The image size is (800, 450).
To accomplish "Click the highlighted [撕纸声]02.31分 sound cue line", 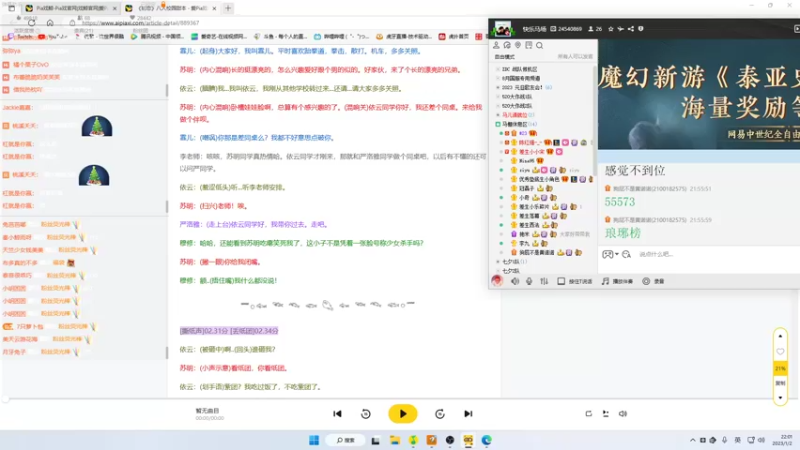I will click(229, 331).
